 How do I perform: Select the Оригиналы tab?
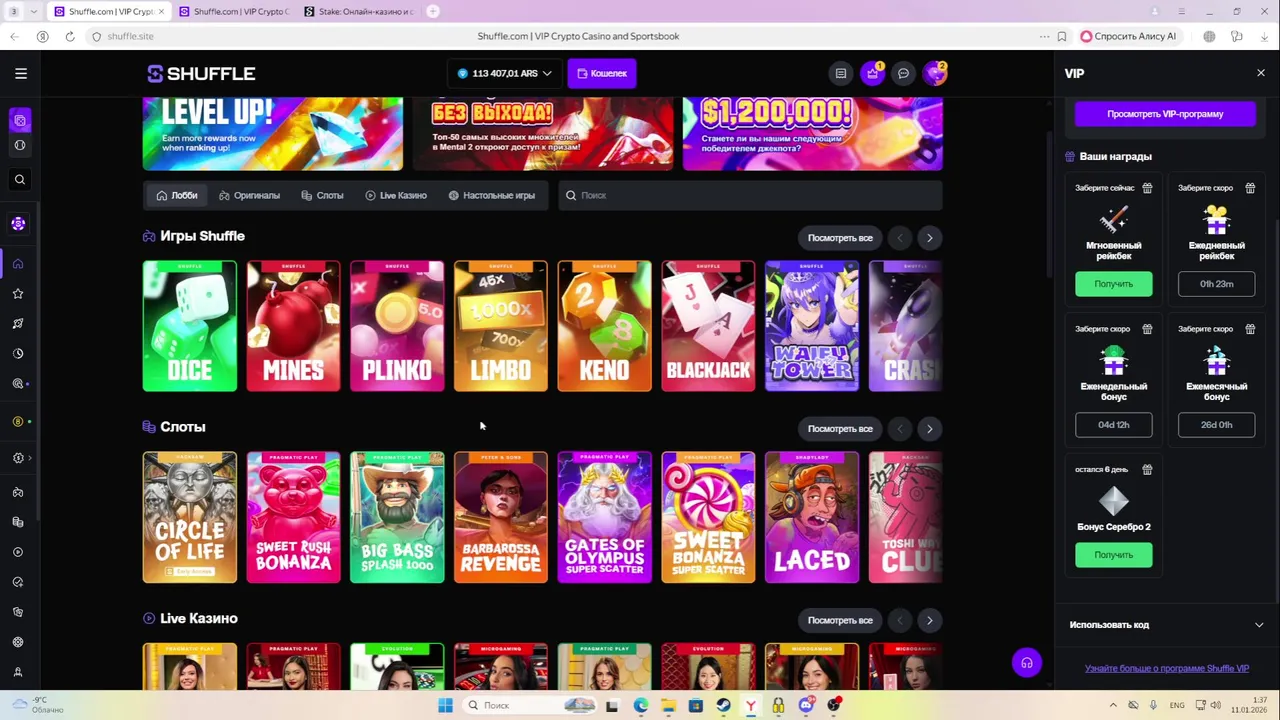(250, 195)
